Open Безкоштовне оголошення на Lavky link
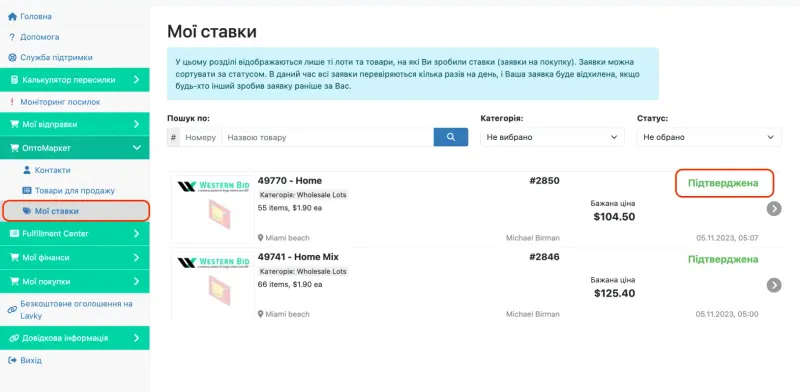Image resolution: width=800 pixels, height=392 pixels. [77, 310]
